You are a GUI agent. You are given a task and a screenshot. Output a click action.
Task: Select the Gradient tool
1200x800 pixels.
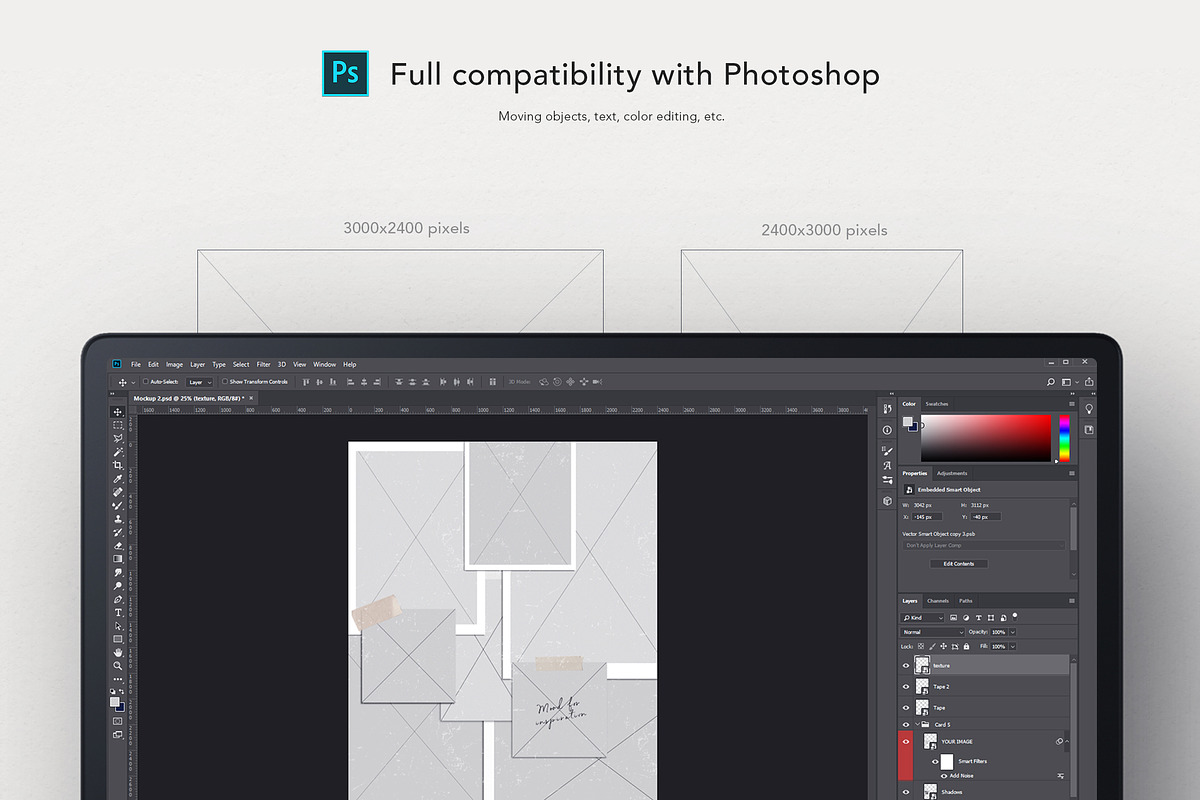119,559
